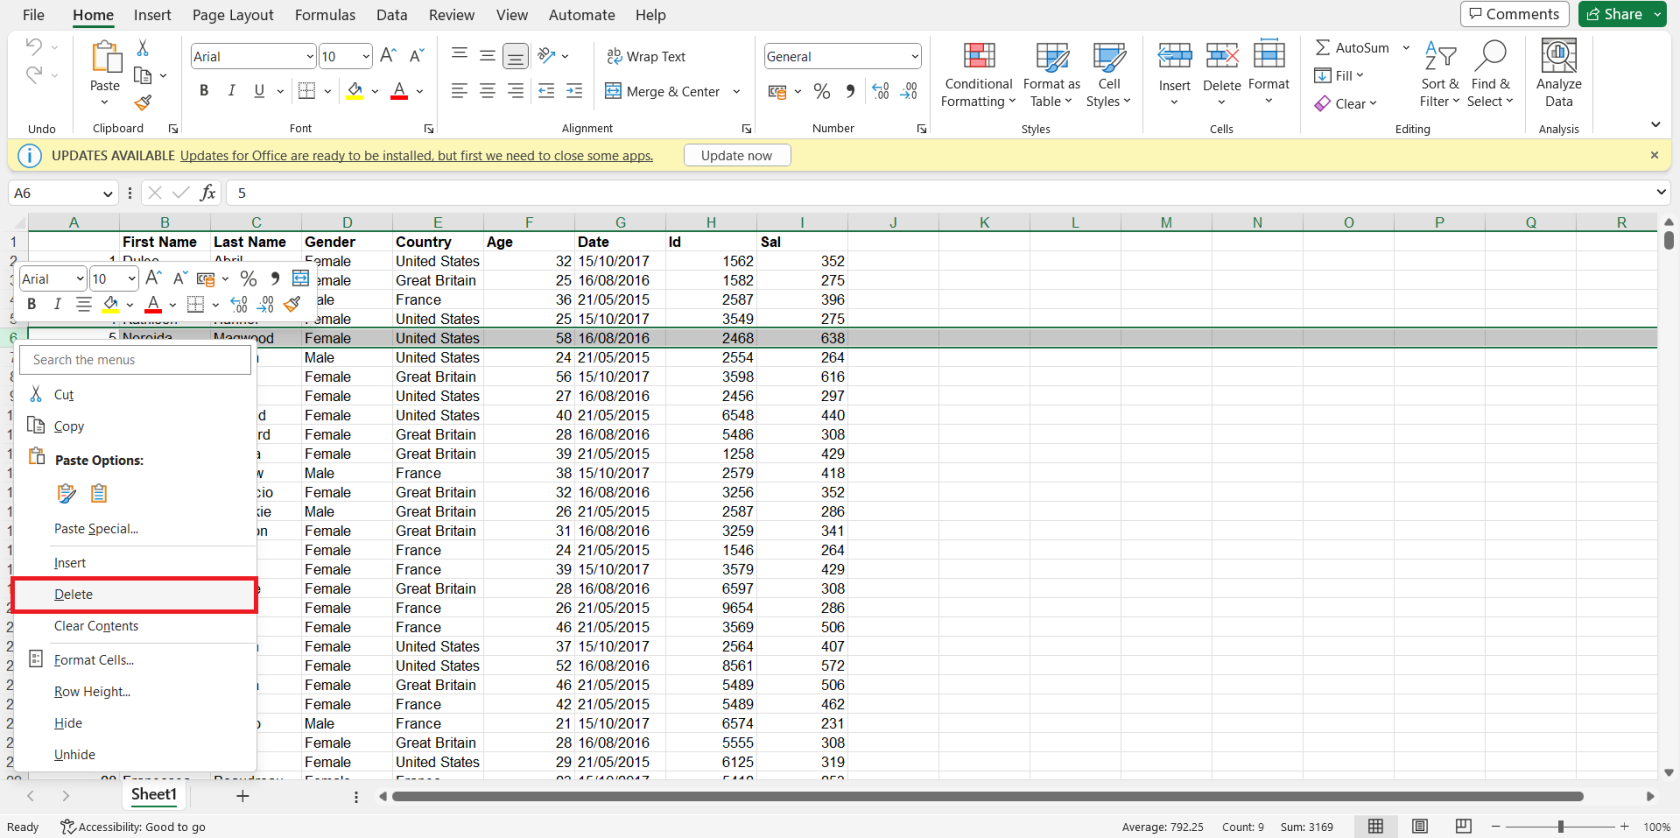Toggle Align Right in ribbon
1680x838 pixels.
(515, 91)
